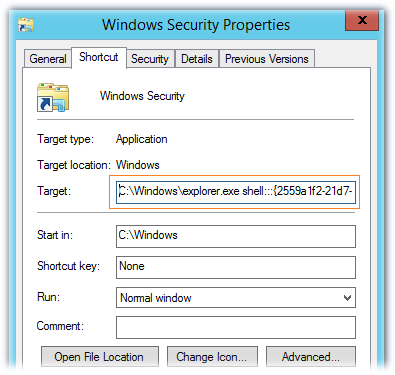Click the Open File Location button
This screenshot has width=395, height=375.
point(100,357)
